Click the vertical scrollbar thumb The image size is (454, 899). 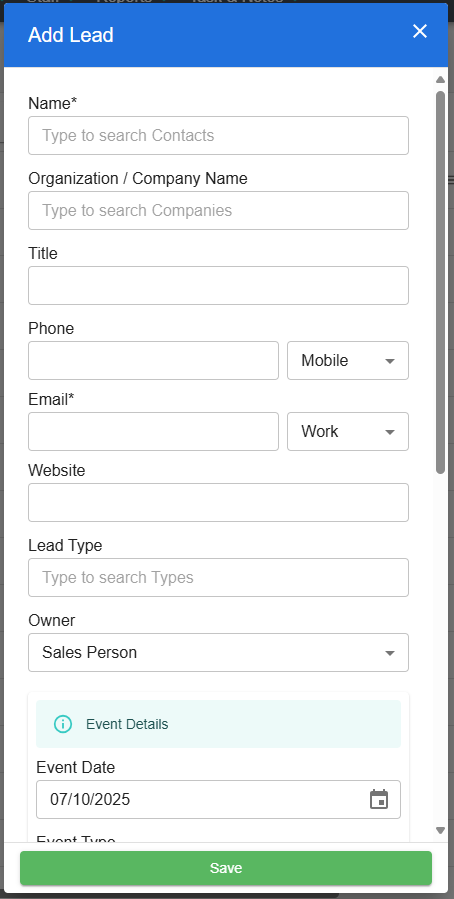440,282
